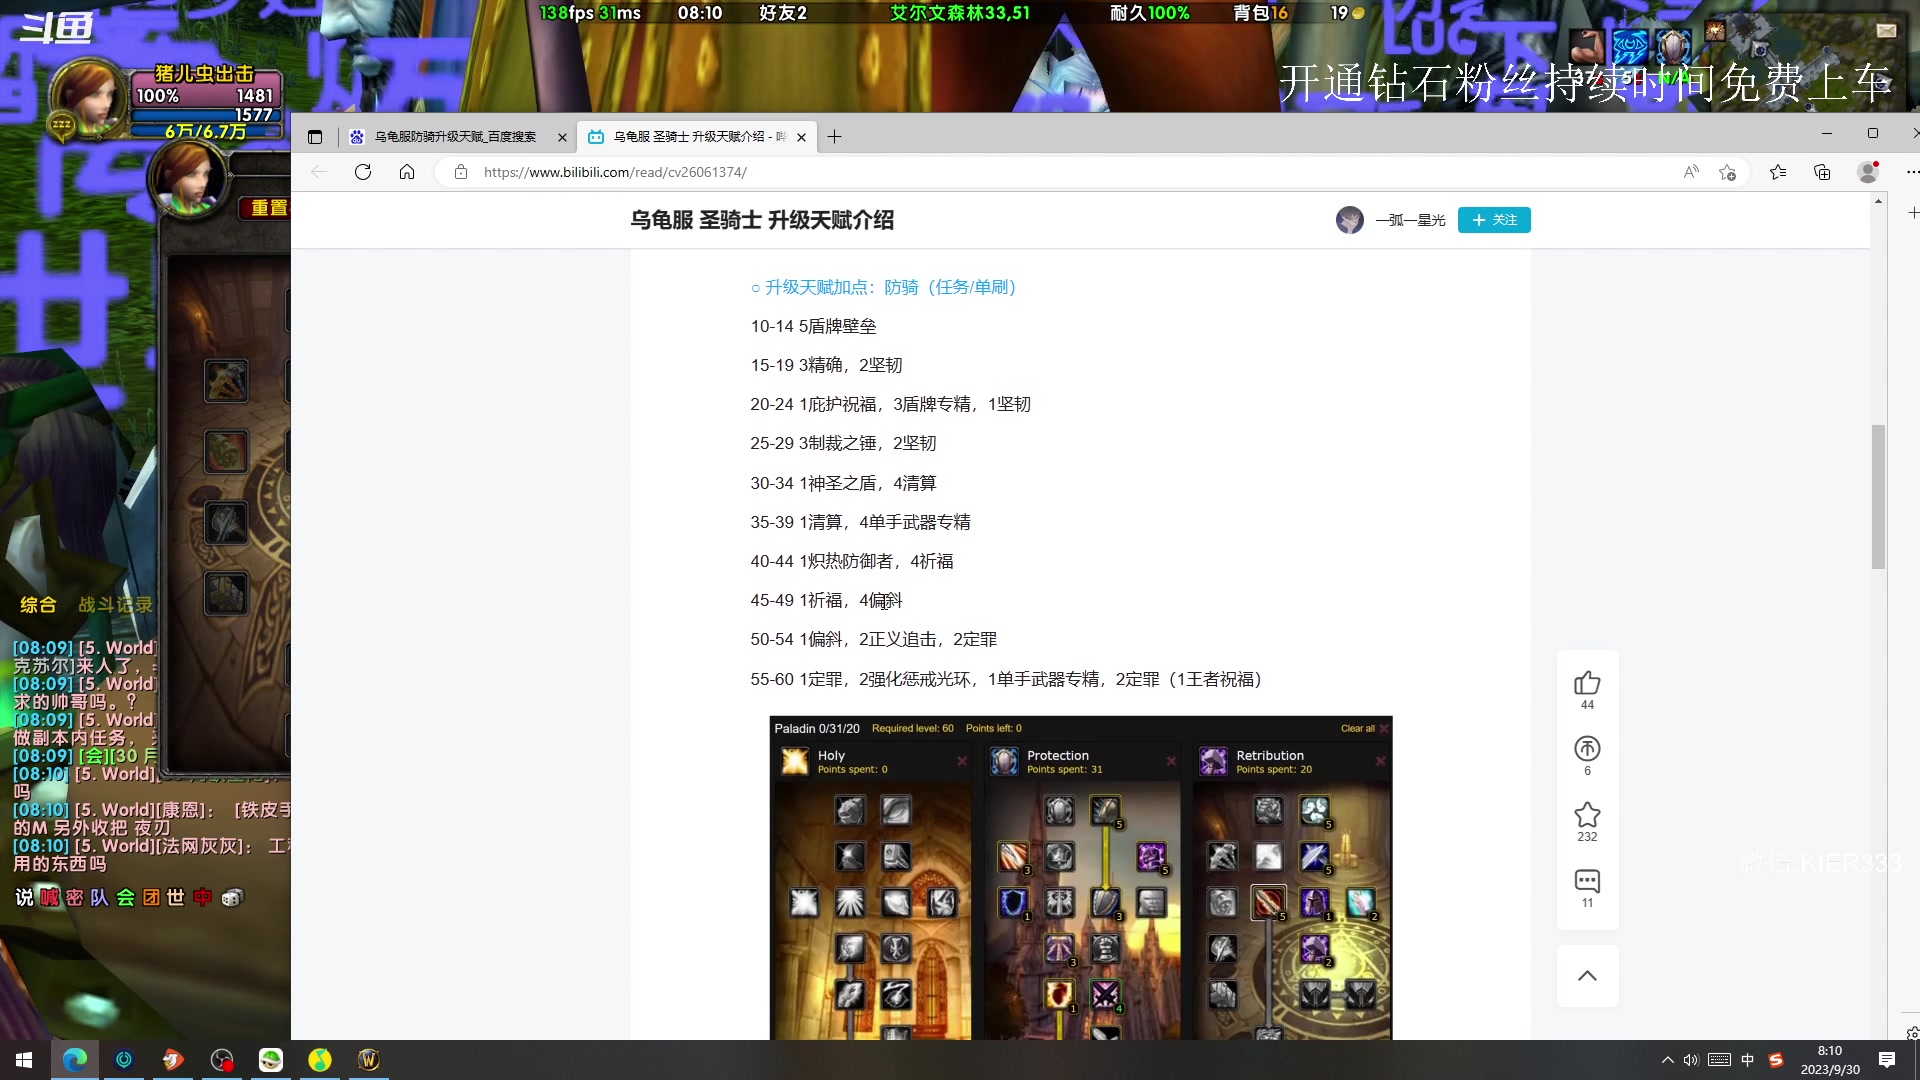Click the page vertical scrollbar thumb
This screenshot has height=1080, width=1920.
tap(1878, 497)
